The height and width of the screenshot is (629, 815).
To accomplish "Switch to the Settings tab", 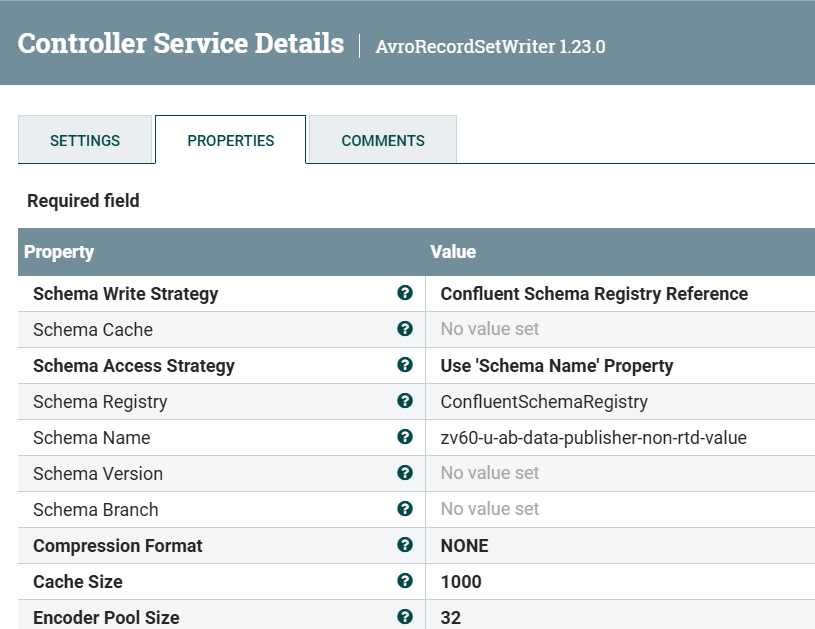I will coord(85,140).
